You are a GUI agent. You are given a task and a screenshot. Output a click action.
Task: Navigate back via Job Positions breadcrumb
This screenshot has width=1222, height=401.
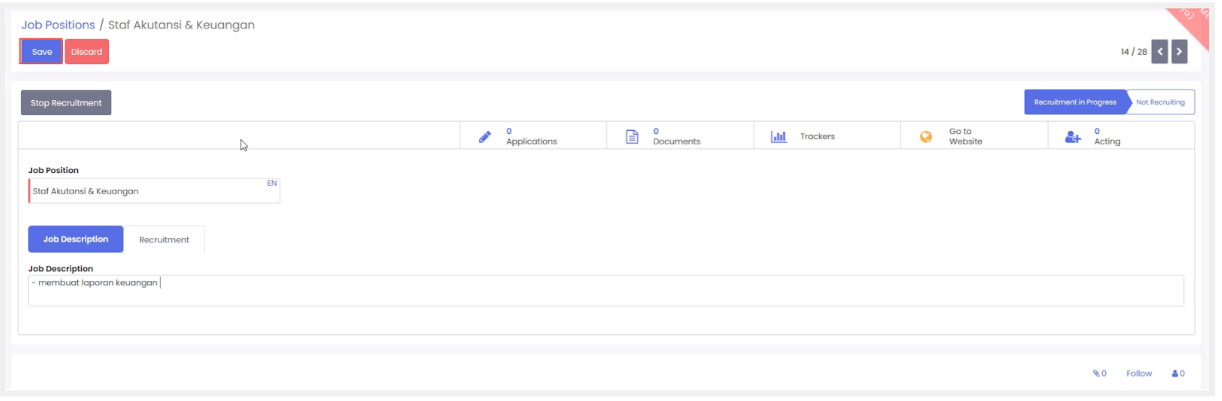pos(58,24)
